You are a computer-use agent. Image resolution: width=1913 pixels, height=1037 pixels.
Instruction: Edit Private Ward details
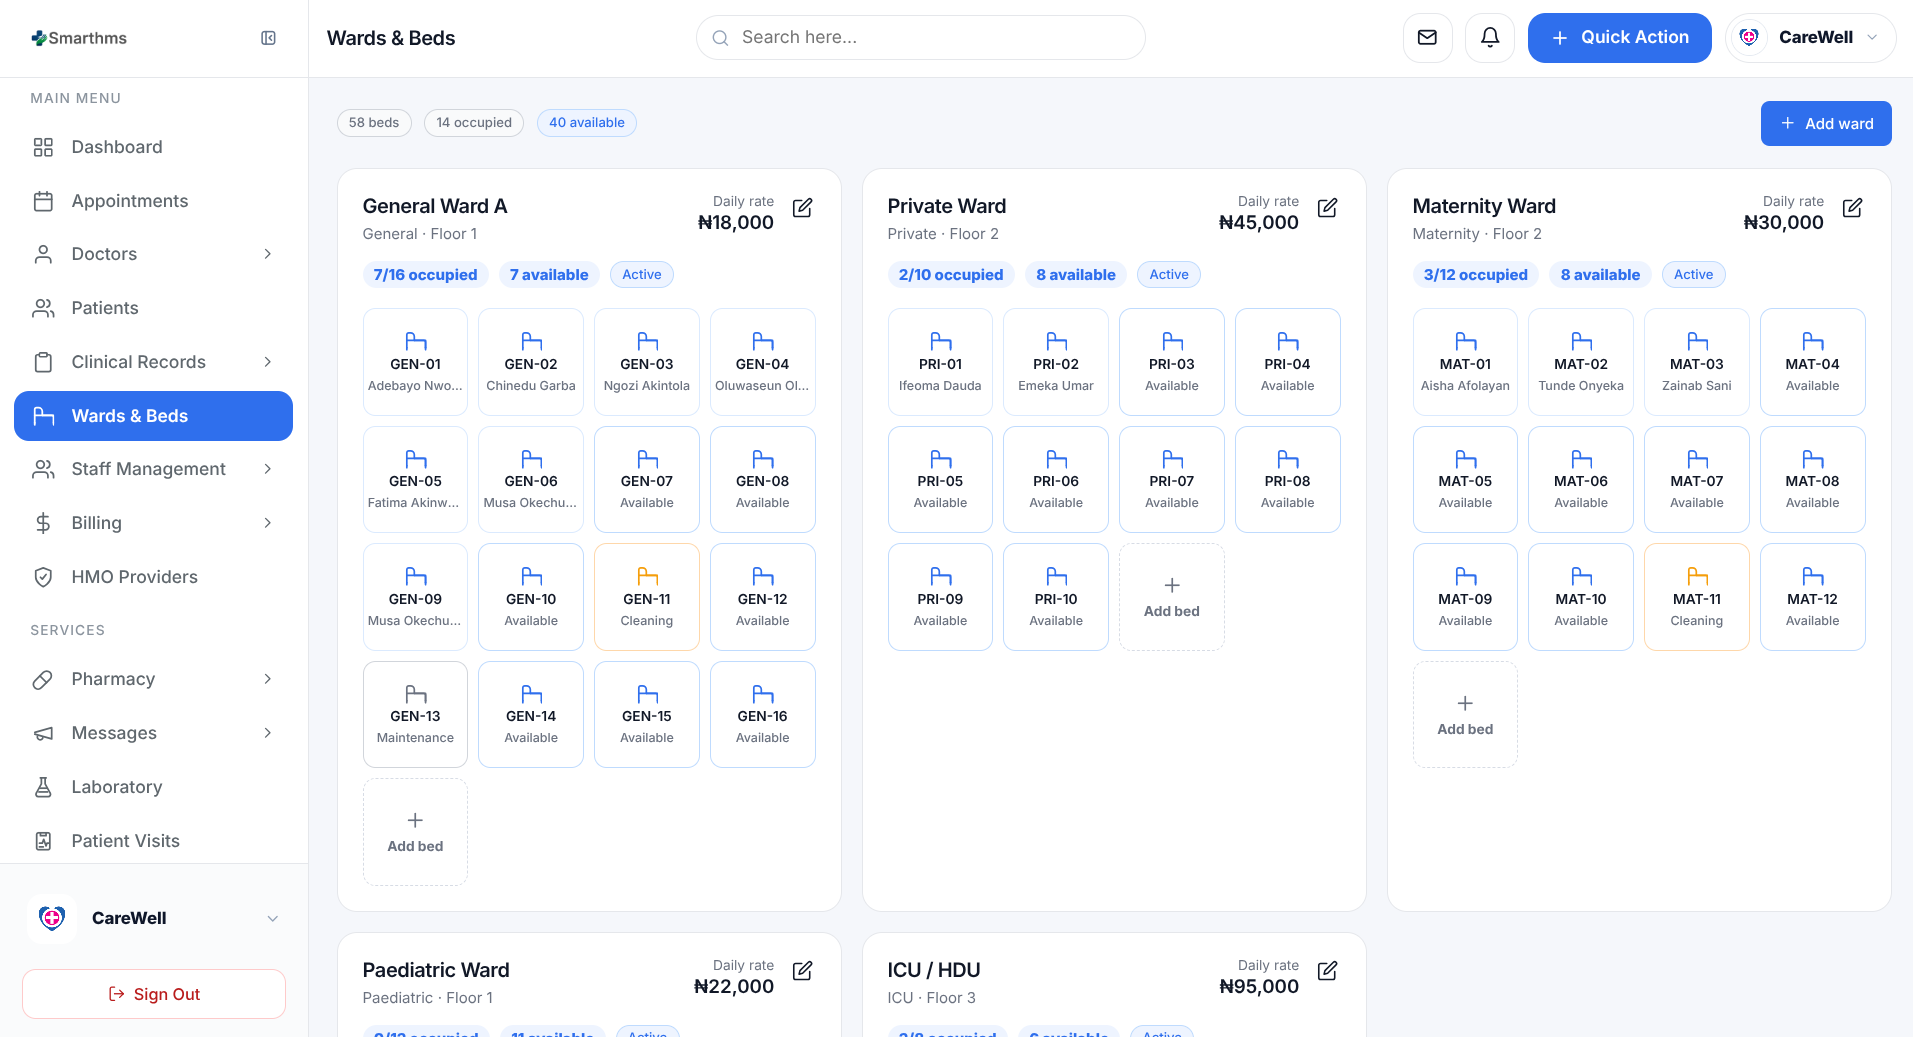point(1327,208)
